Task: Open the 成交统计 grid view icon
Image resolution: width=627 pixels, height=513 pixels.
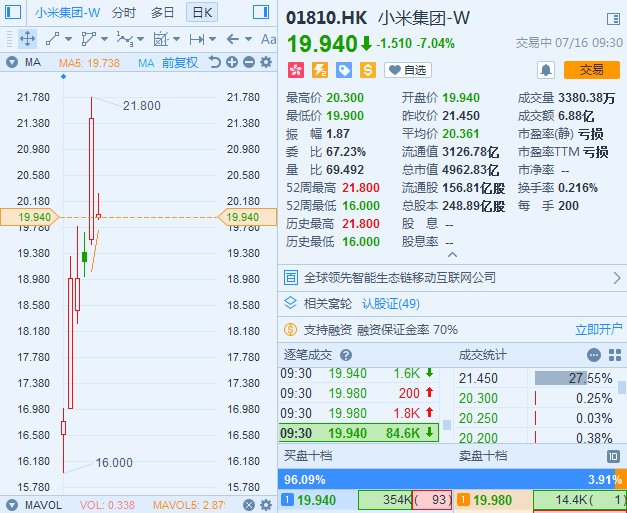Action: pos(615,355)
